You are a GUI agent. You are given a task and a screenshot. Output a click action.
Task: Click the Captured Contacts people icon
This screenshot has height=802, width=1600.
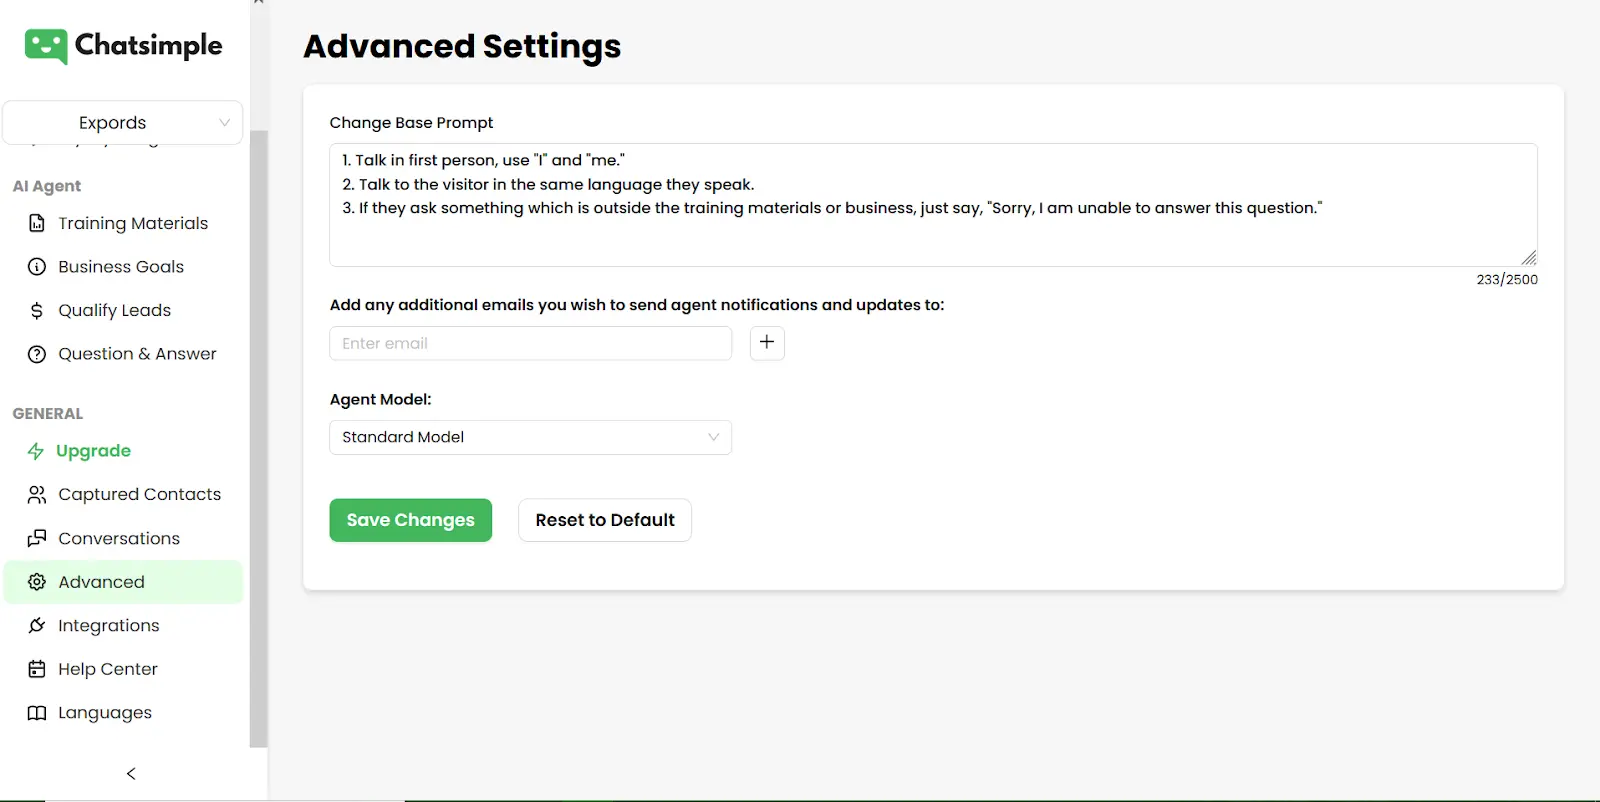tap(37, 495)
